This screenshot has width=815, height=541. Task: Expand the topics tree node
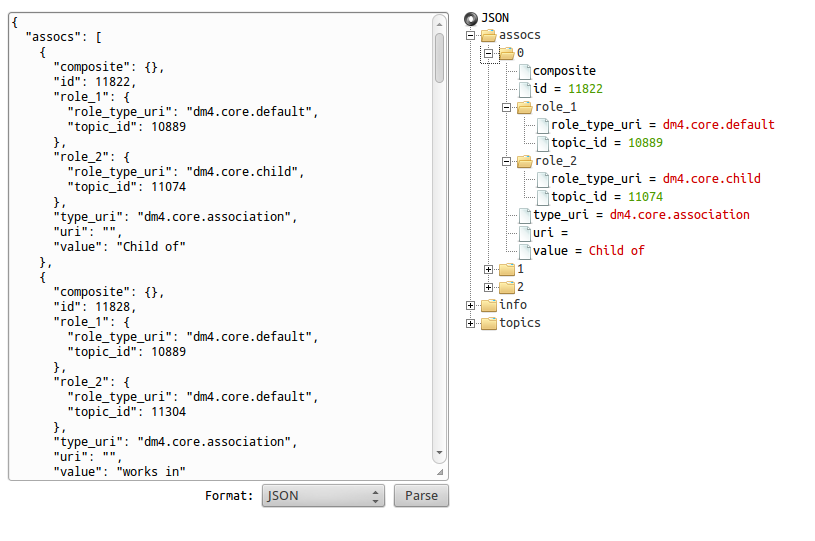coord(471,323)
